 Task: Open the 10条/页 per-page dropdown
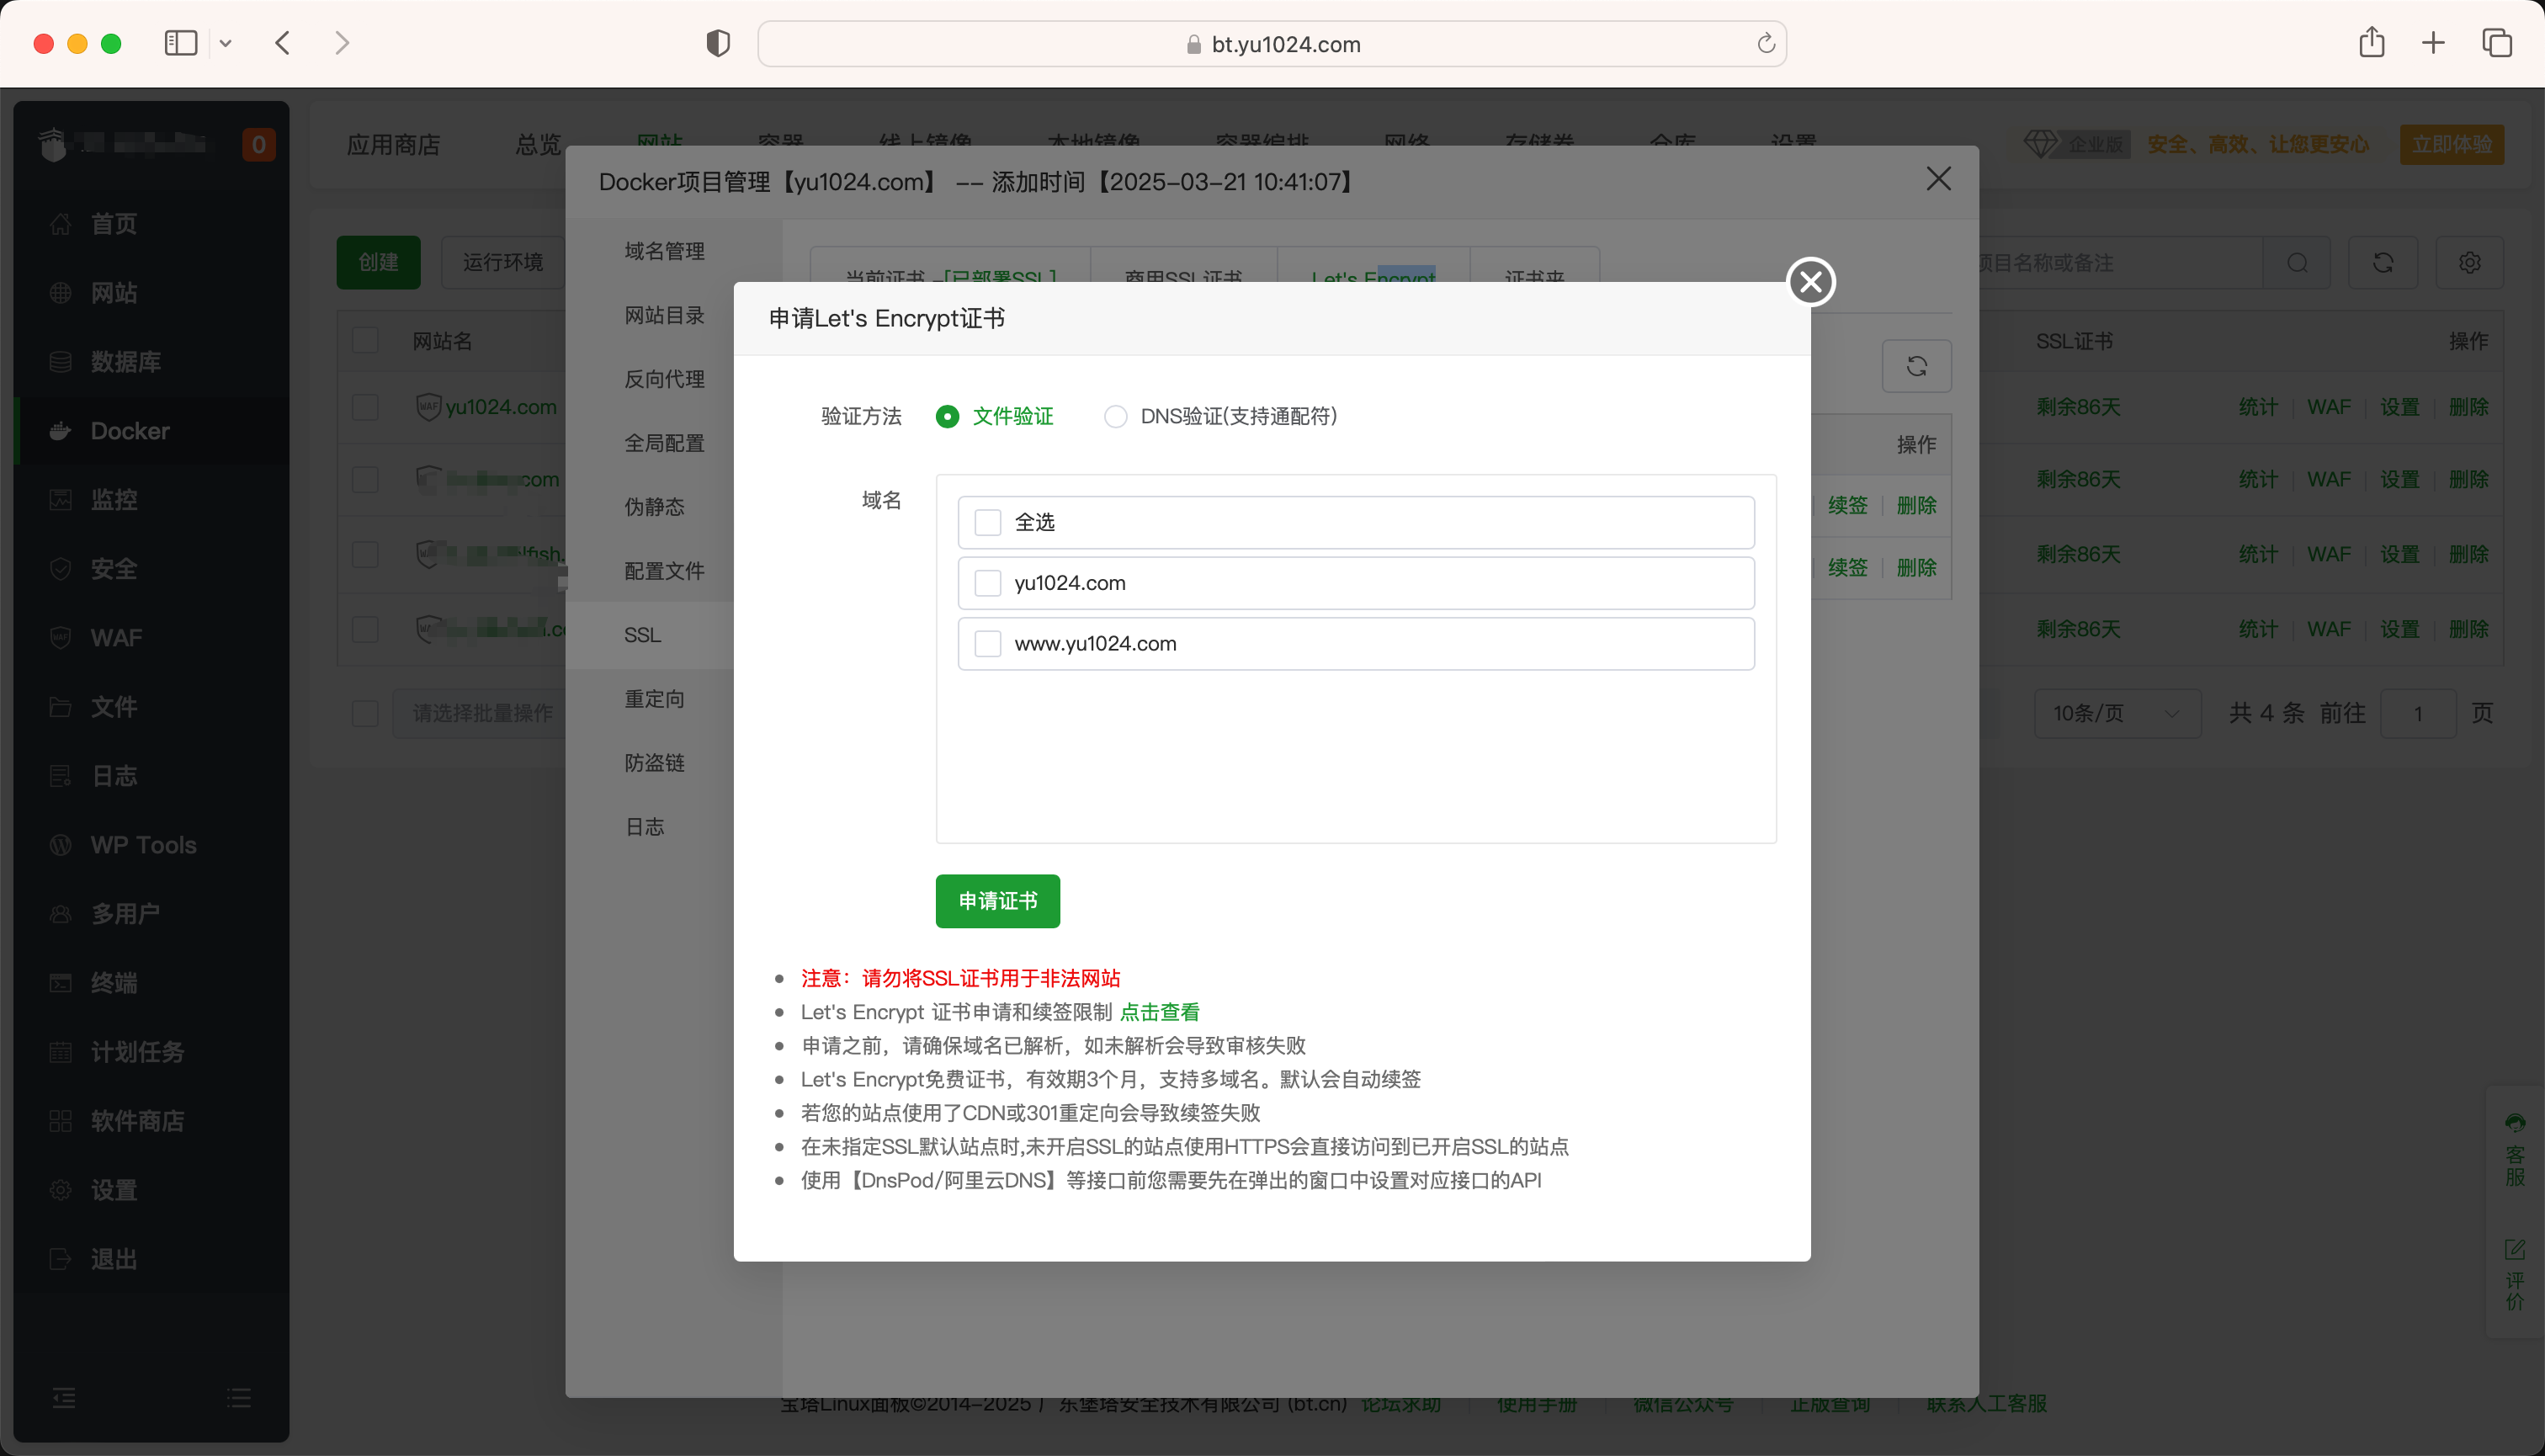[x=2116, y=713]
